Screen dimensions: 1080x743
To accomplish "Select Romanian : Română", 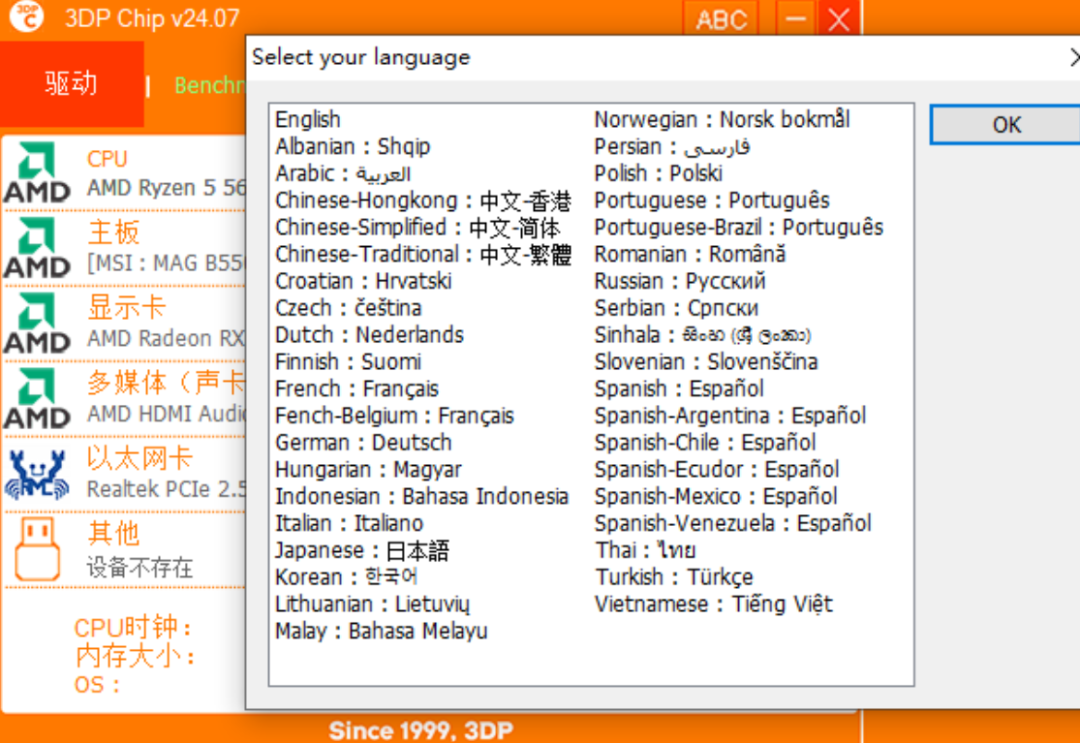I will point(689,254).
